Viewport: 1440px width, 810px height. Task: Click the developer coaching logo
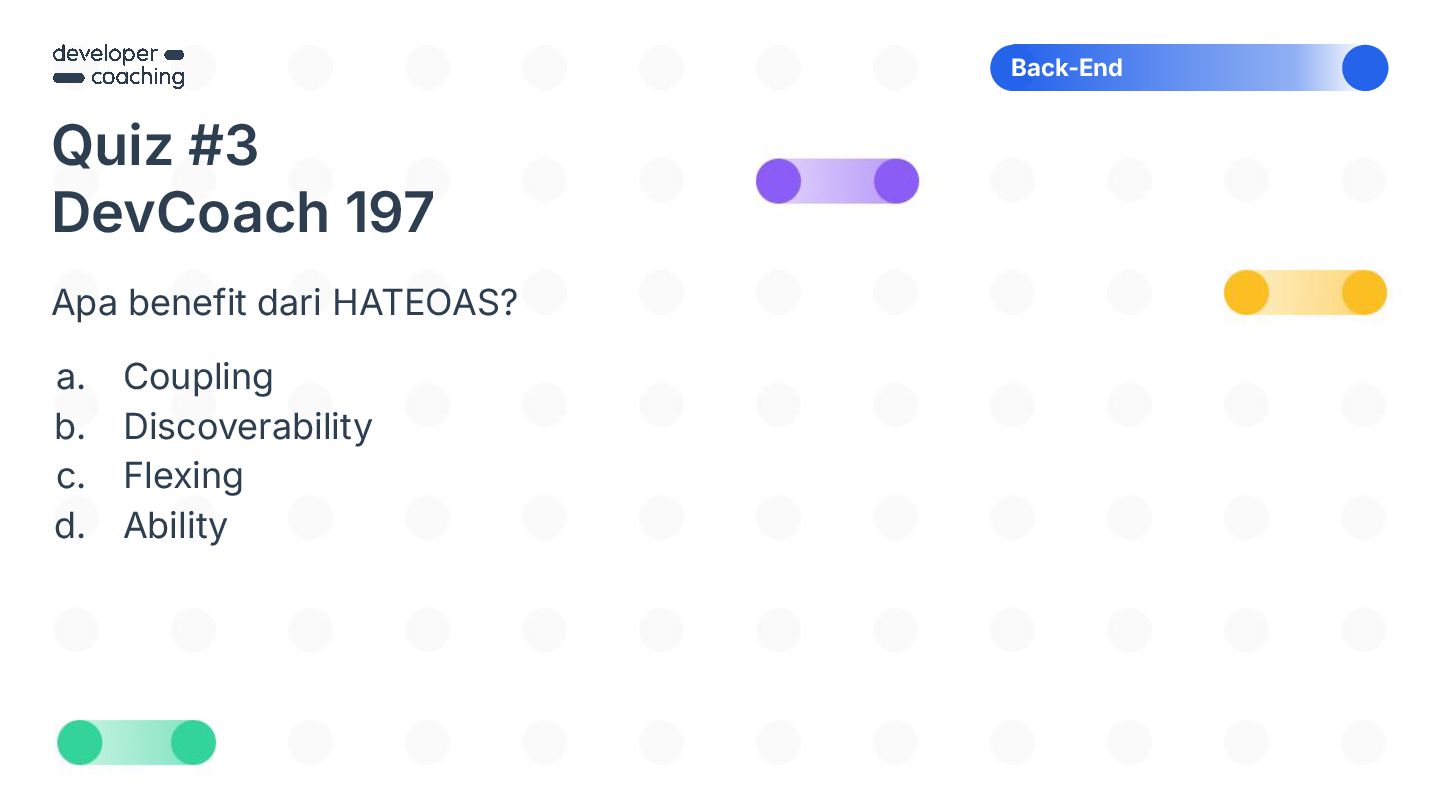[118, 66]
